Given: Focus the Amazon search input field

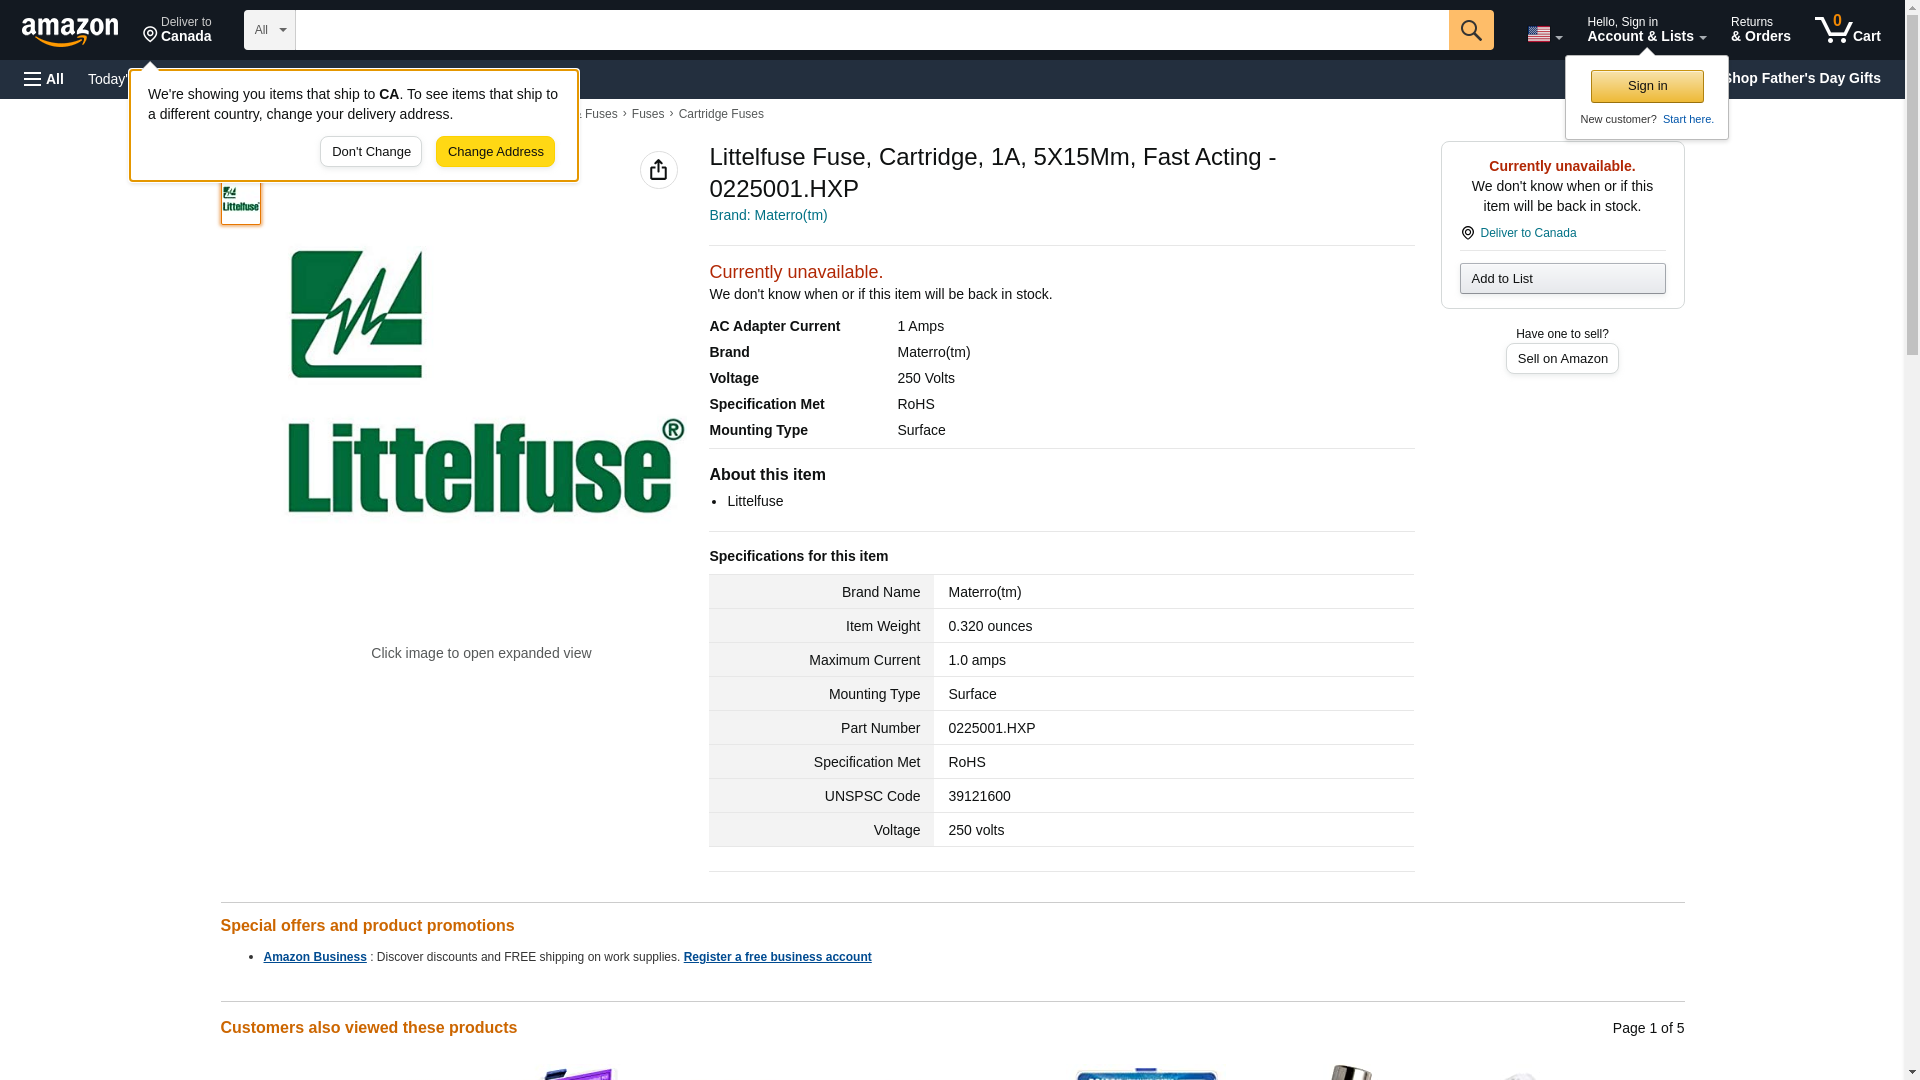Looking at the screenshot, I should 870,30.
